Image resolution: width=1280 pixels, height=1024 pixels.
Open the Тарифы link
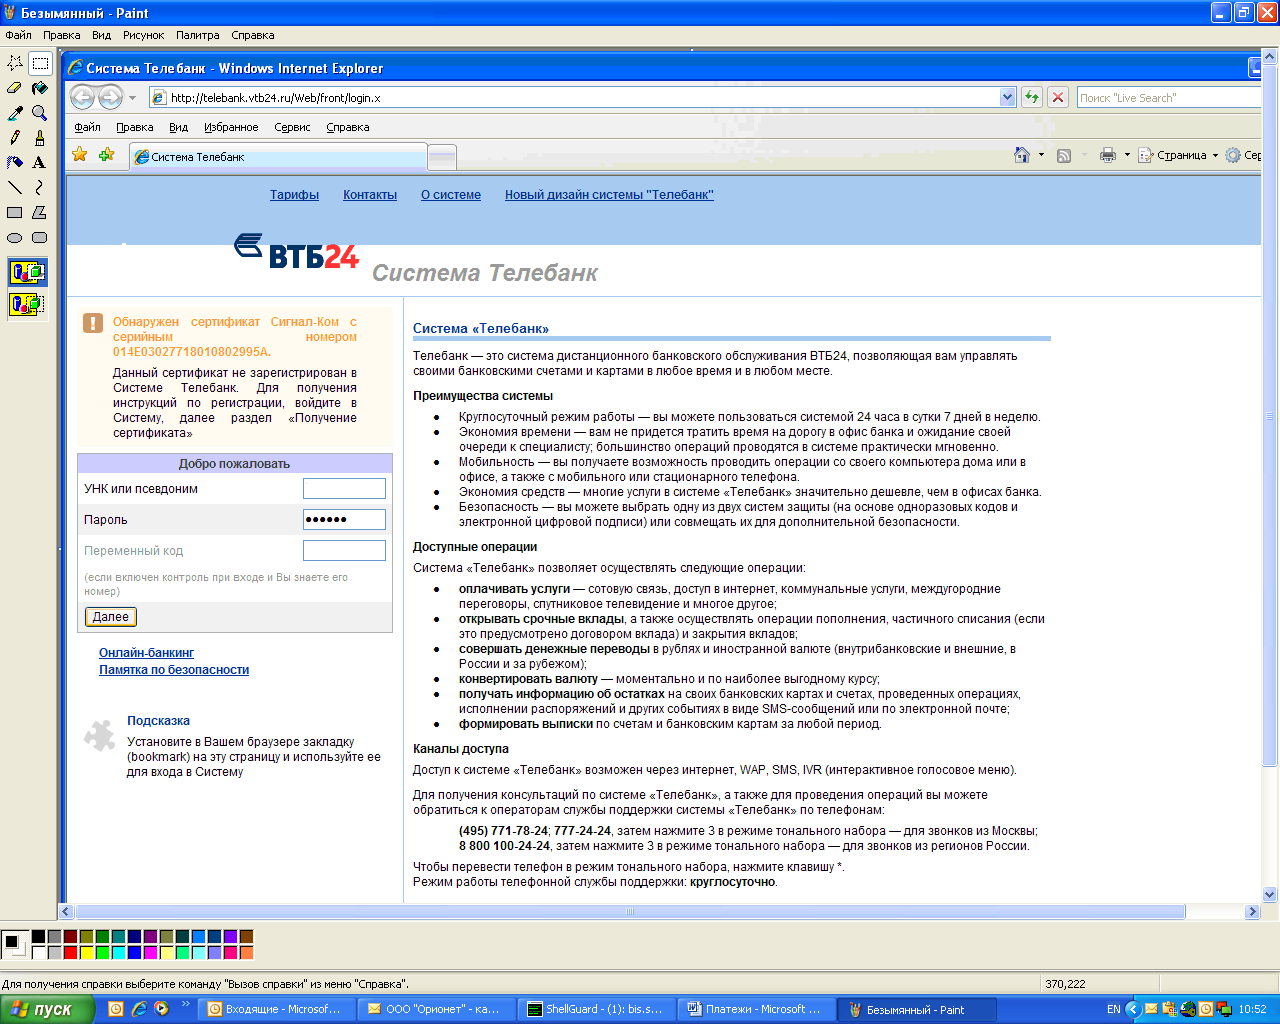[294, 195]
